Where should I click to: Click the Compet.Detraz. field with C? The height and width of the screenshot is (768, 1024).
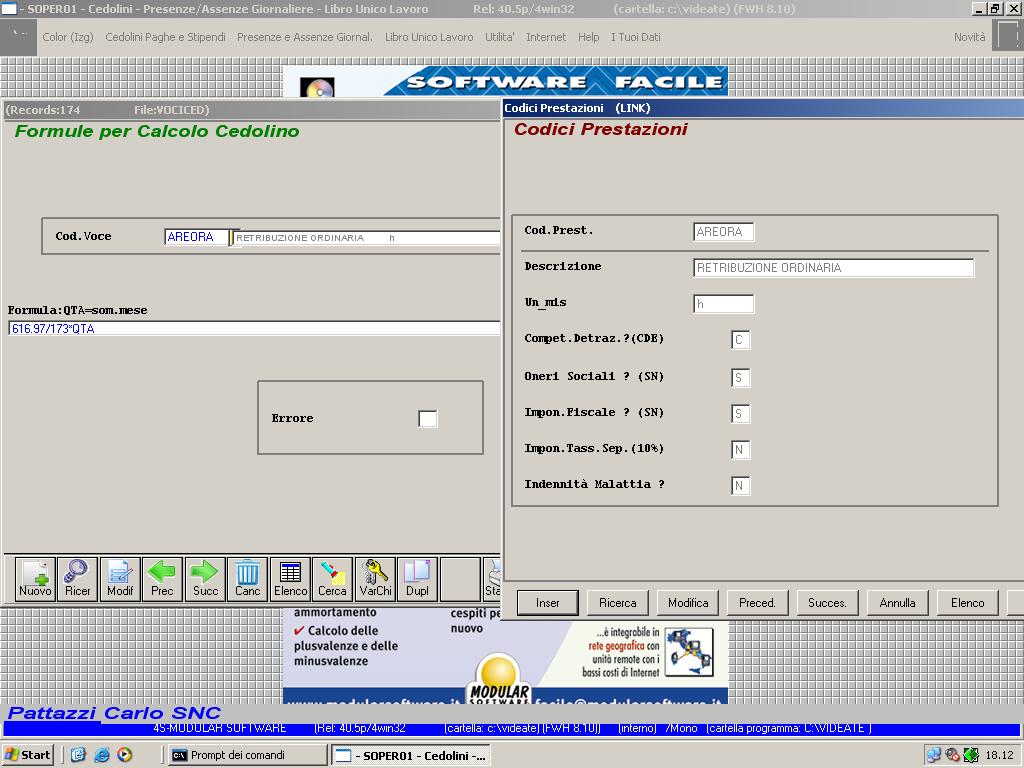741,340
